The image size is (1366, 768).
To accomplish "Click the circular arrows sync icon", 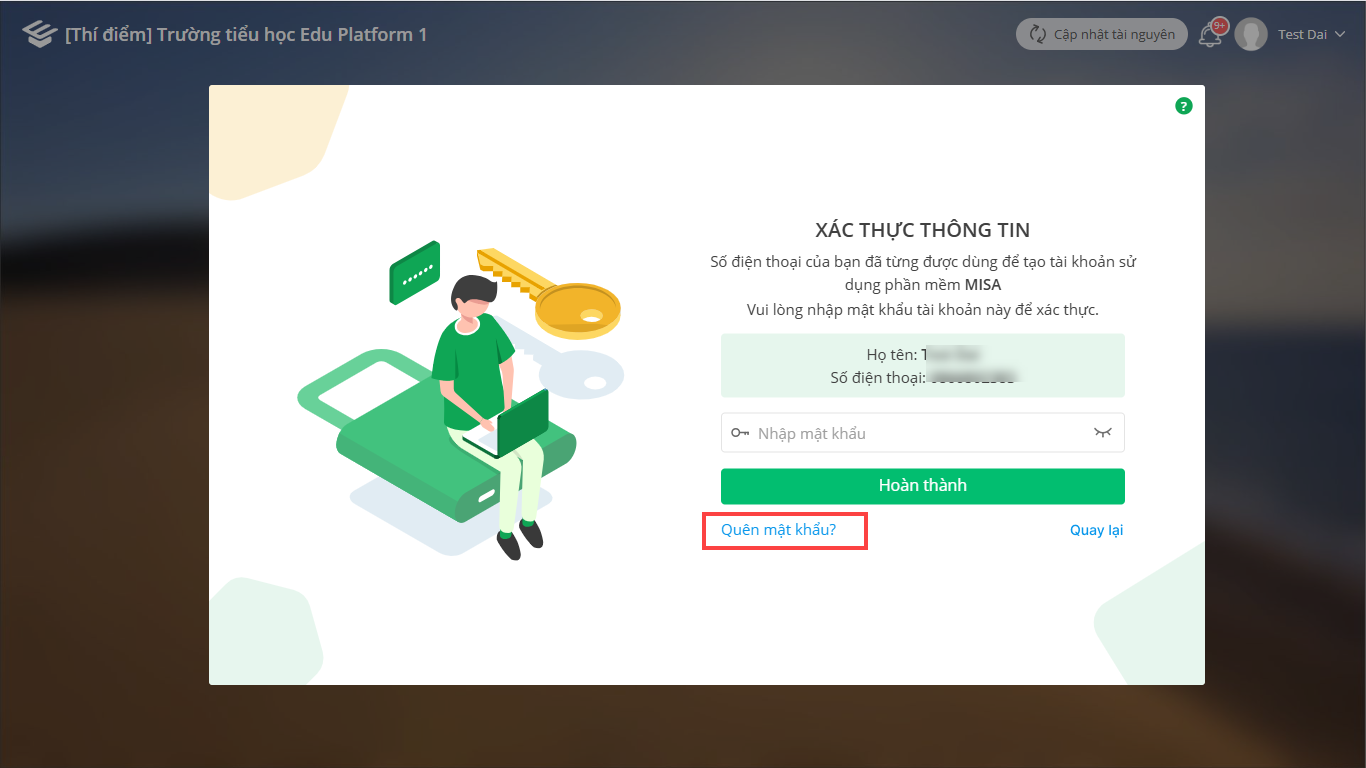I will [x=1037, y=34].
